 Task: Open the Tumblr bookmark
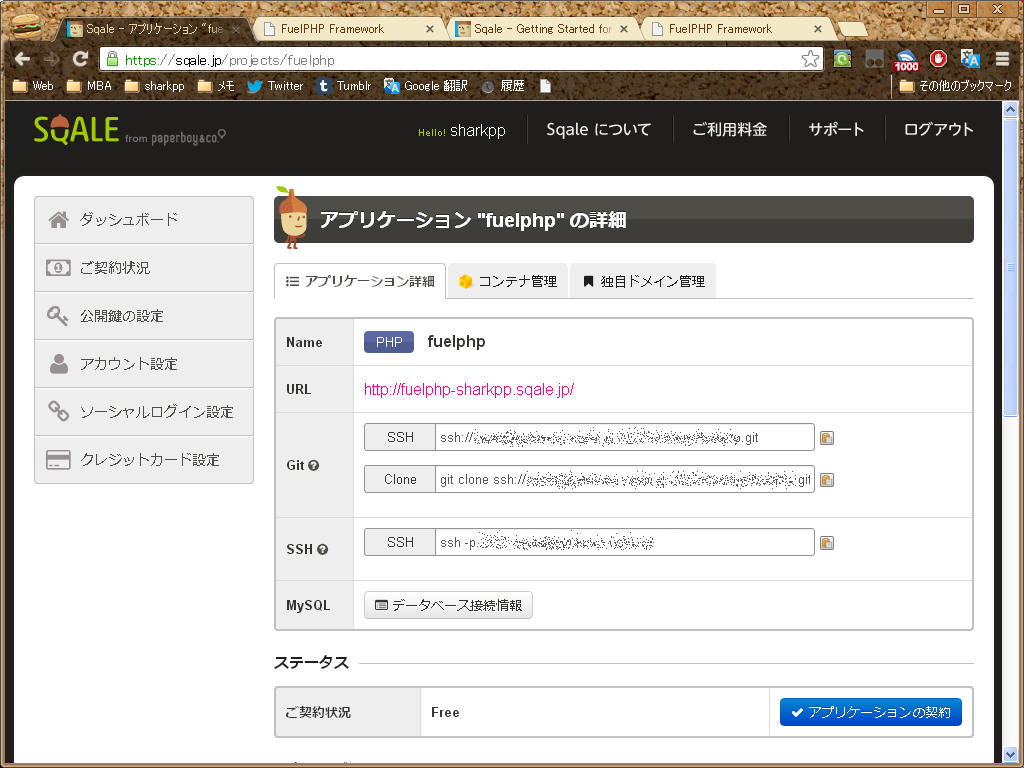[344, 86]
